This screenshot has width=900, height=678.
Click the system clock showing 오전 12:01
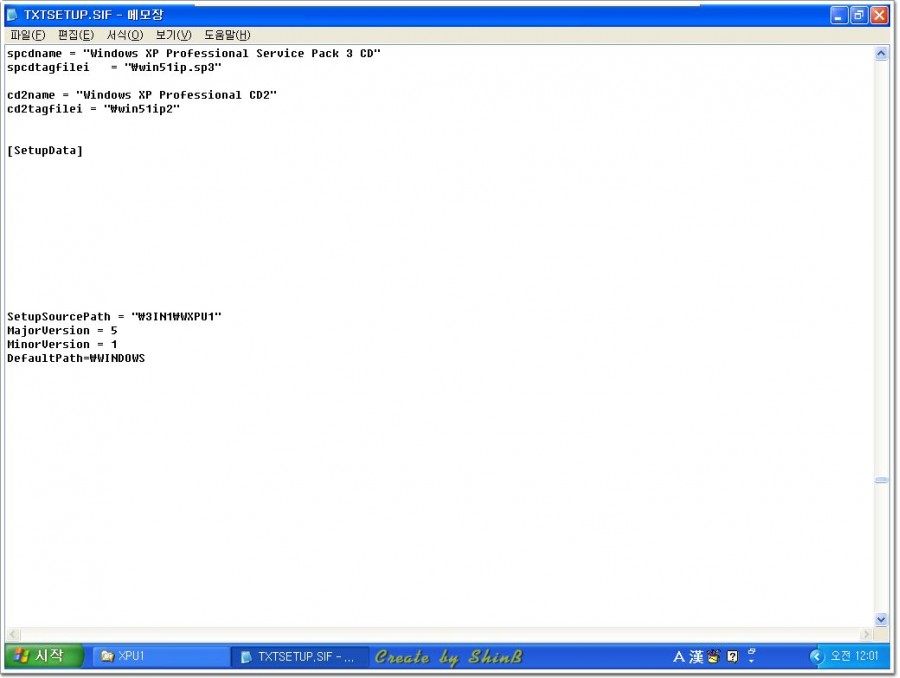tap(854, 656)
